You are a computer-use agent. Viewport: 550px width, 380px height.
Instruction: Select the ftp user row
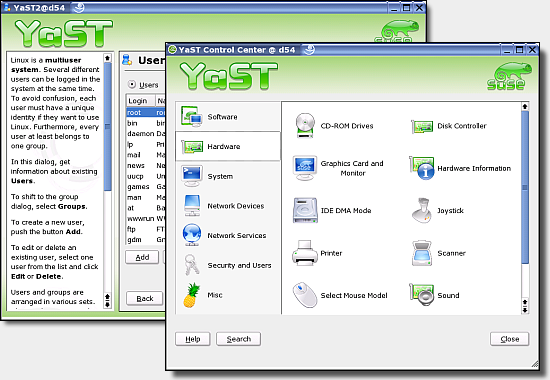point(146,229)
